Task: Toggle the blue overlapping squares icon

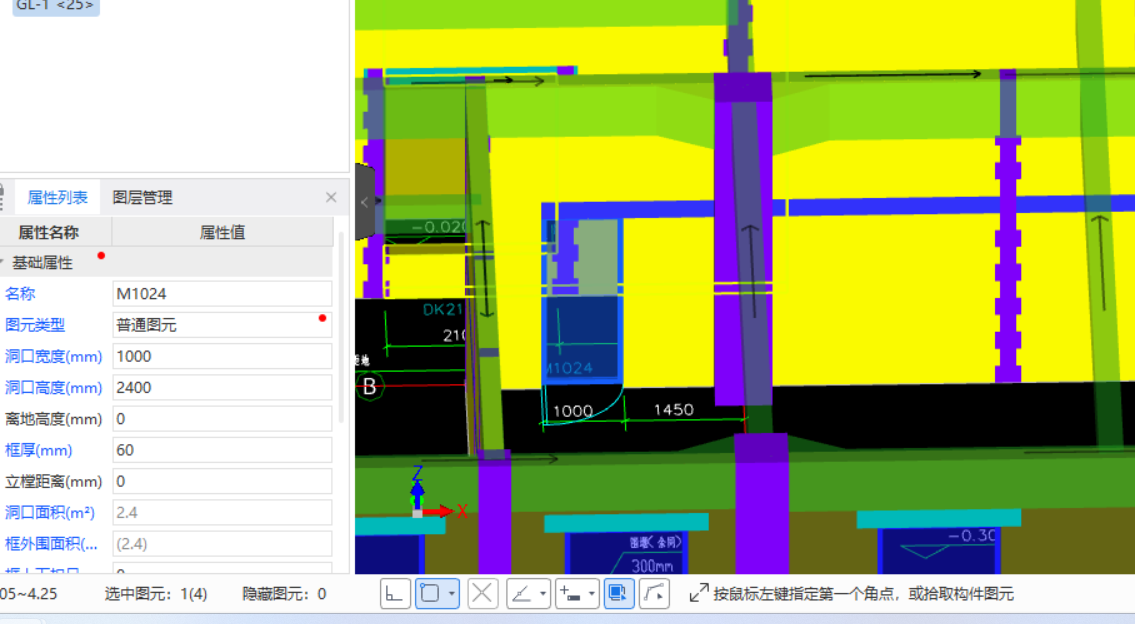Action: click(619, 594)
